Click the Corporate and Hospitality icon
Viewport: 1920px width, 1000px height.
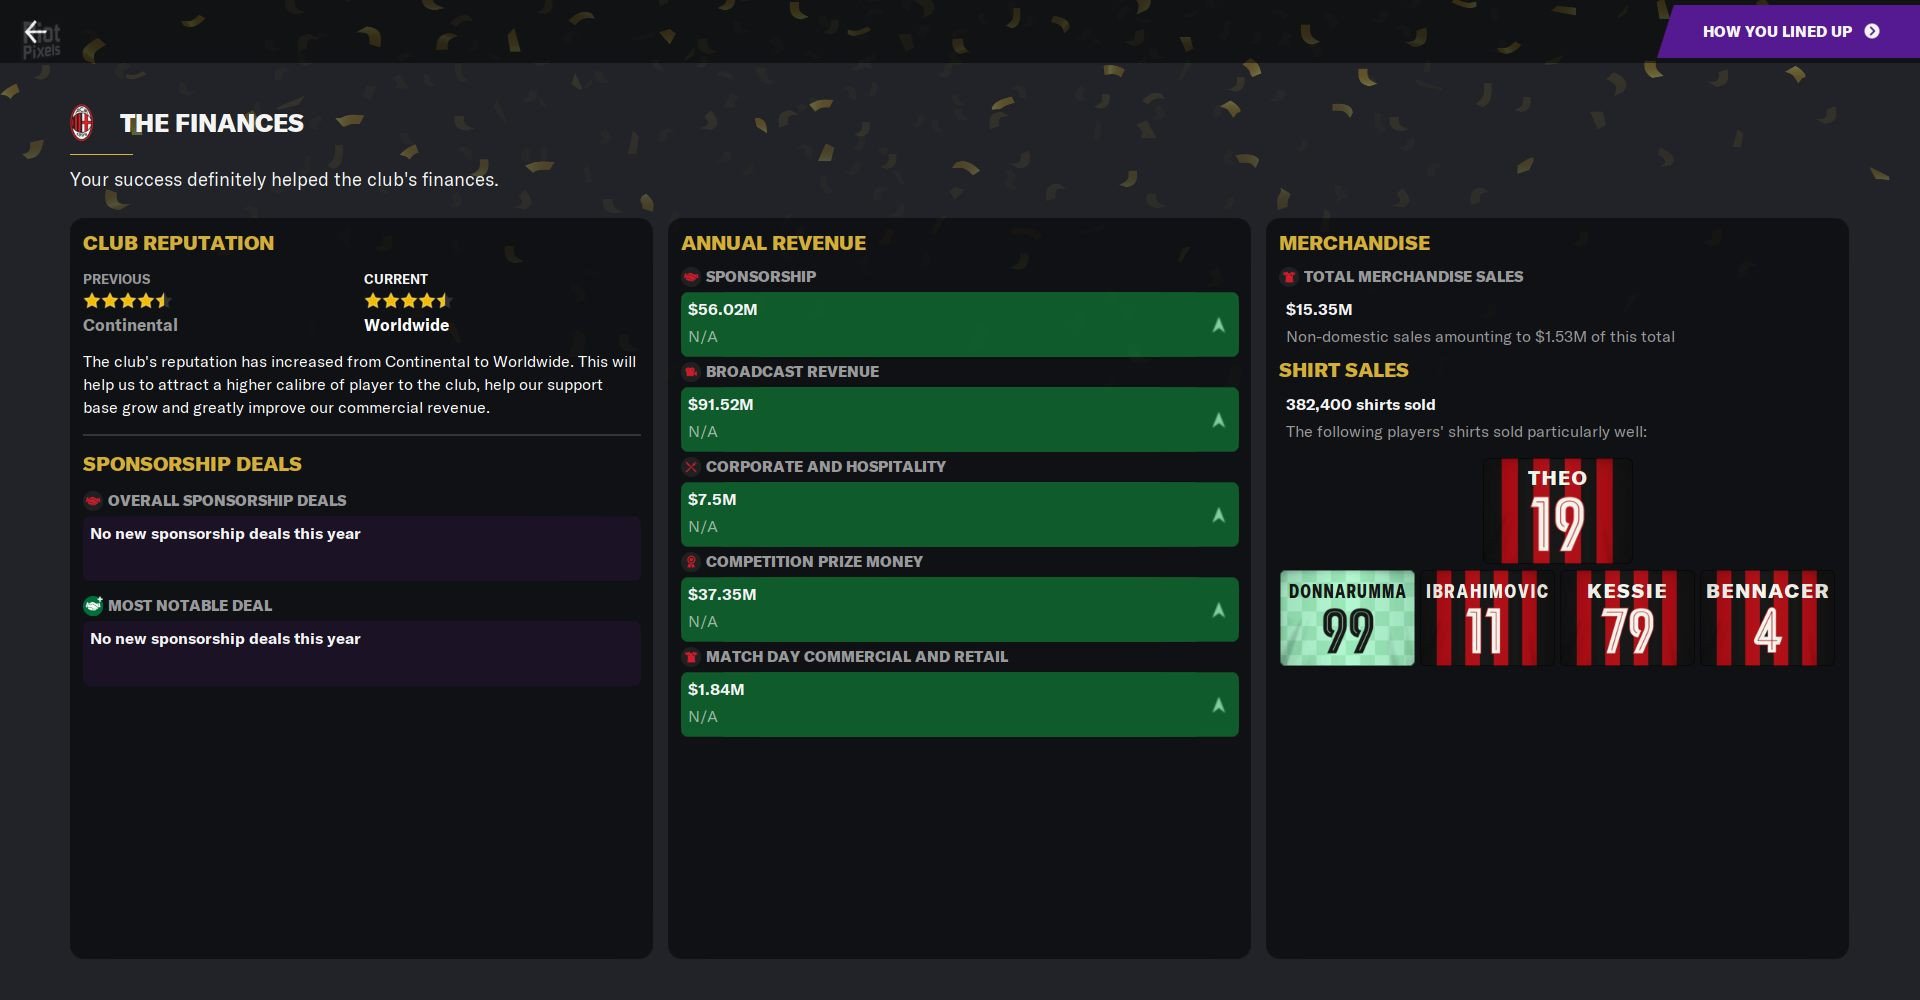tap(689, 466)
